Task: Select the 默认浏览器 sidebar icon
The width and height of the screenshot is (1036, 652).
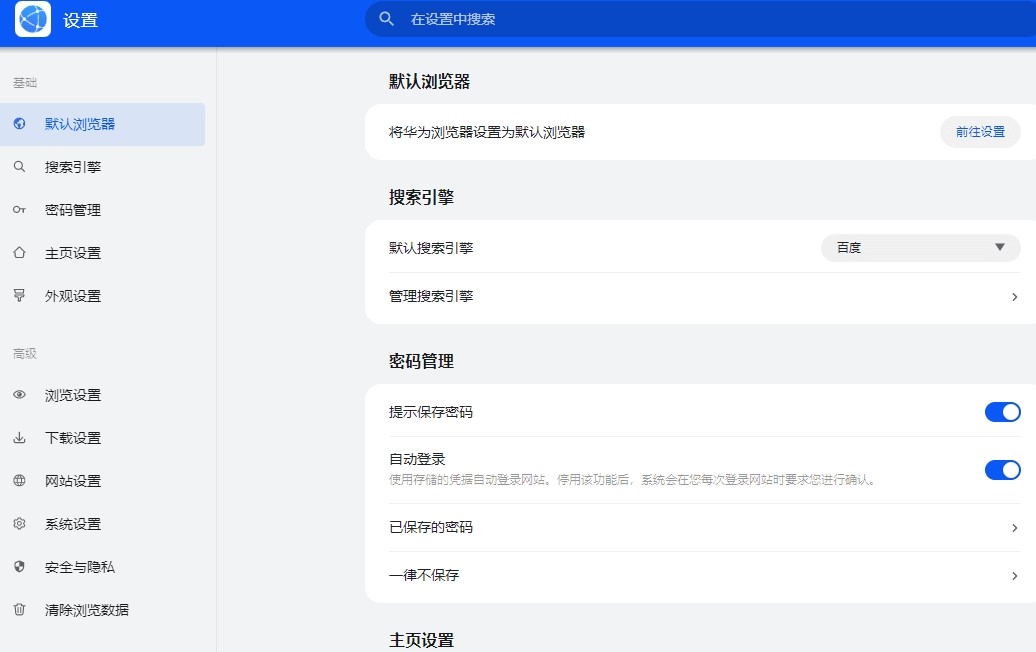Action: (19, 124)
